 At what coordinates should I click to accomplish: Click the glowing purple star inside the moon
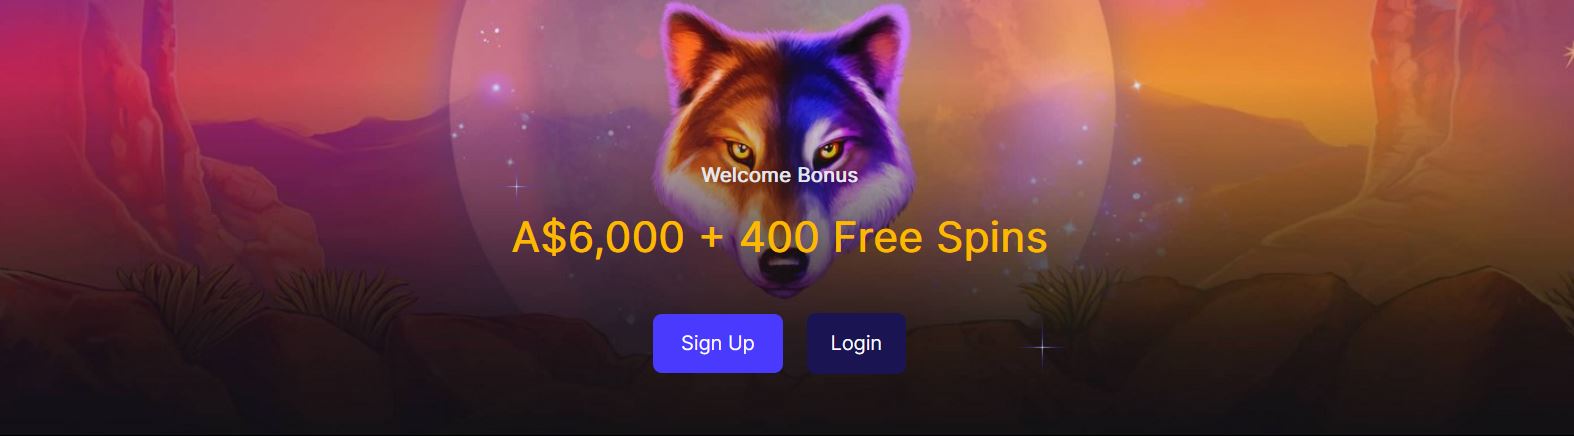[x=495, y=89]
